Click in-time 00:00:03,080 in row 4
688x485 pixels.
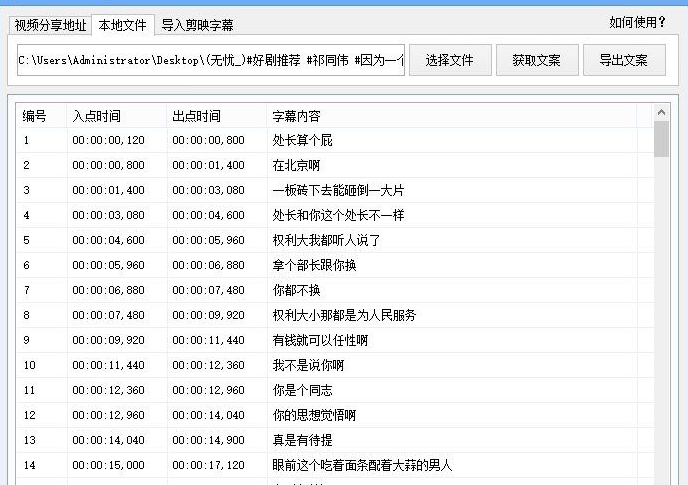tap(108, 216)
